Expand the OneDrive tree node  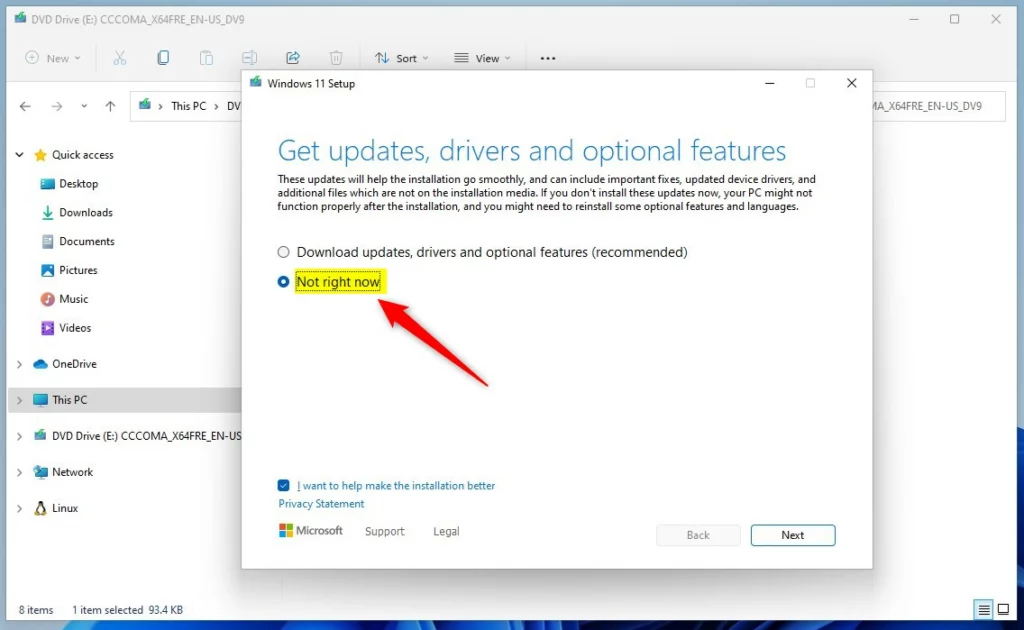click(x=19, y=364)
